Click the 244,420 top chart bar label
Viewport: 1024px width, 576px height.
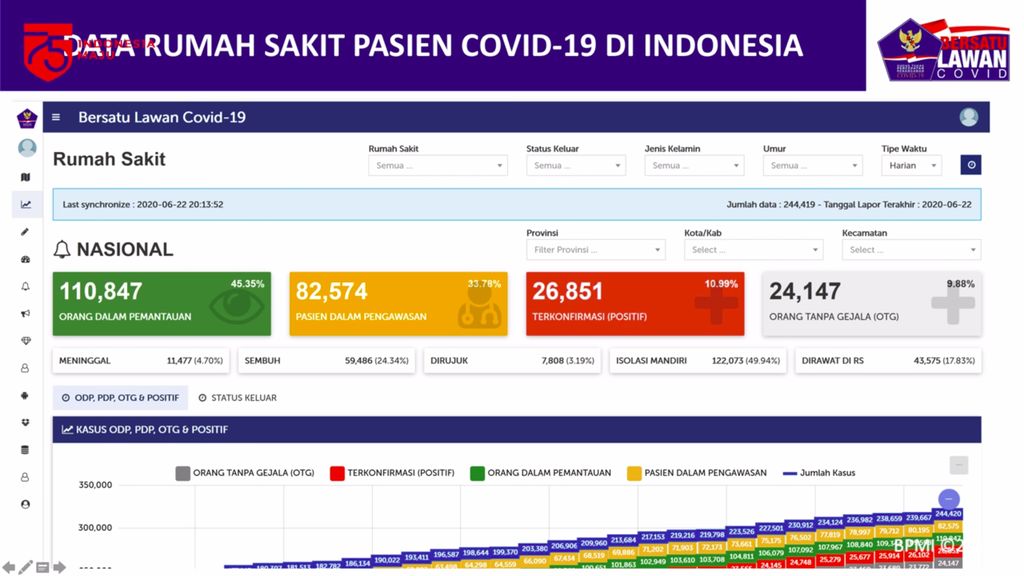tap(948, 514)
